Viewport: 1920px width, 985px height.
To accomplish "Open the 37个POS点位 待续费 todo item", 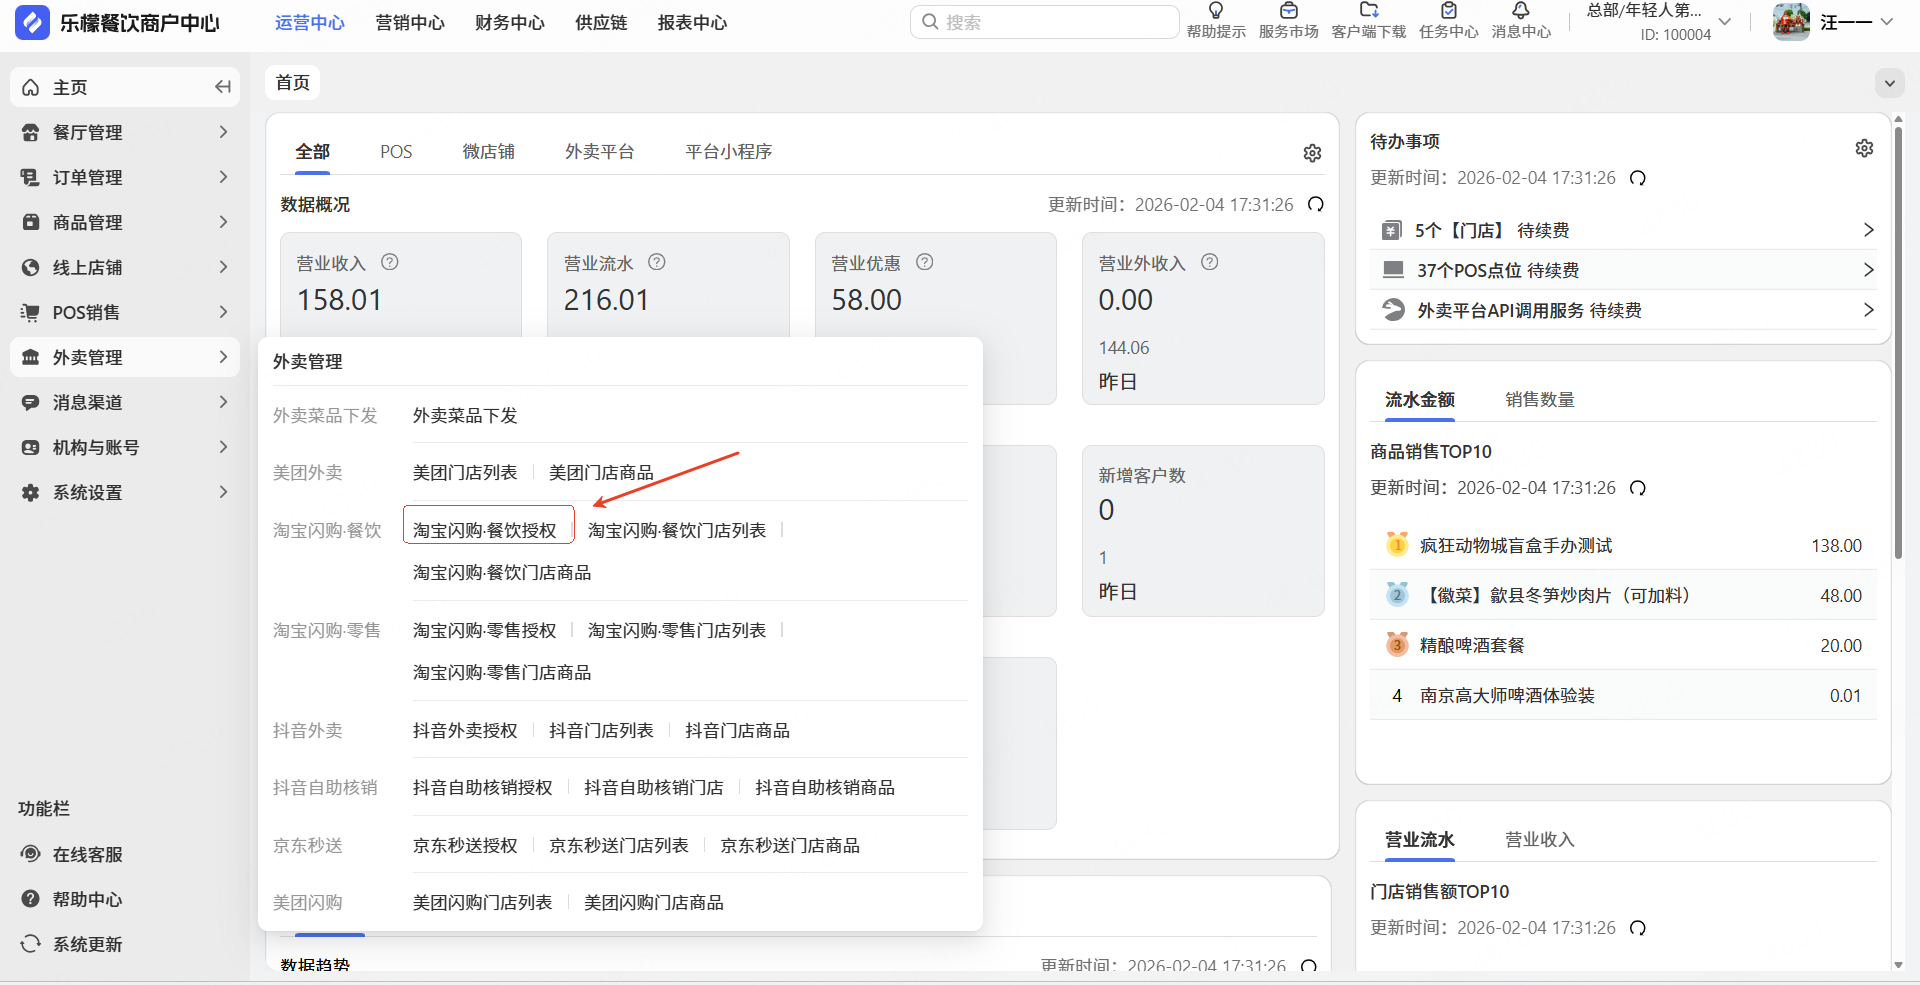I will (x=1623, y=270).
